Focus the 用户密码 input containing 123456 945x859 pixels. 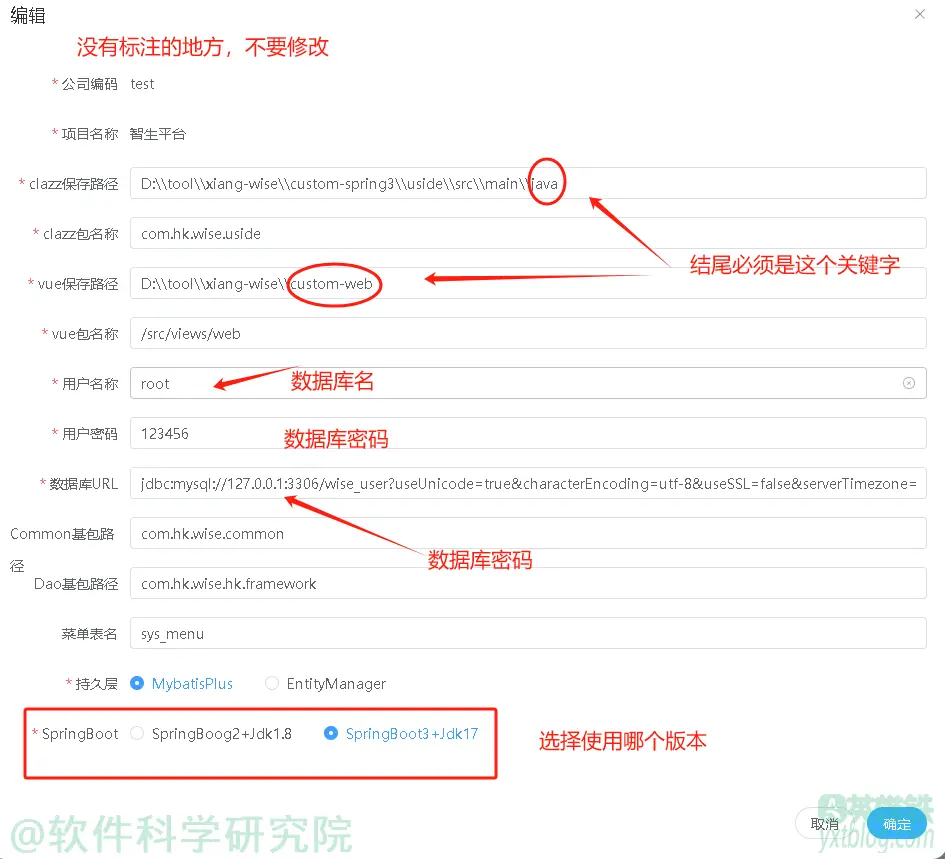coord(528,433)
